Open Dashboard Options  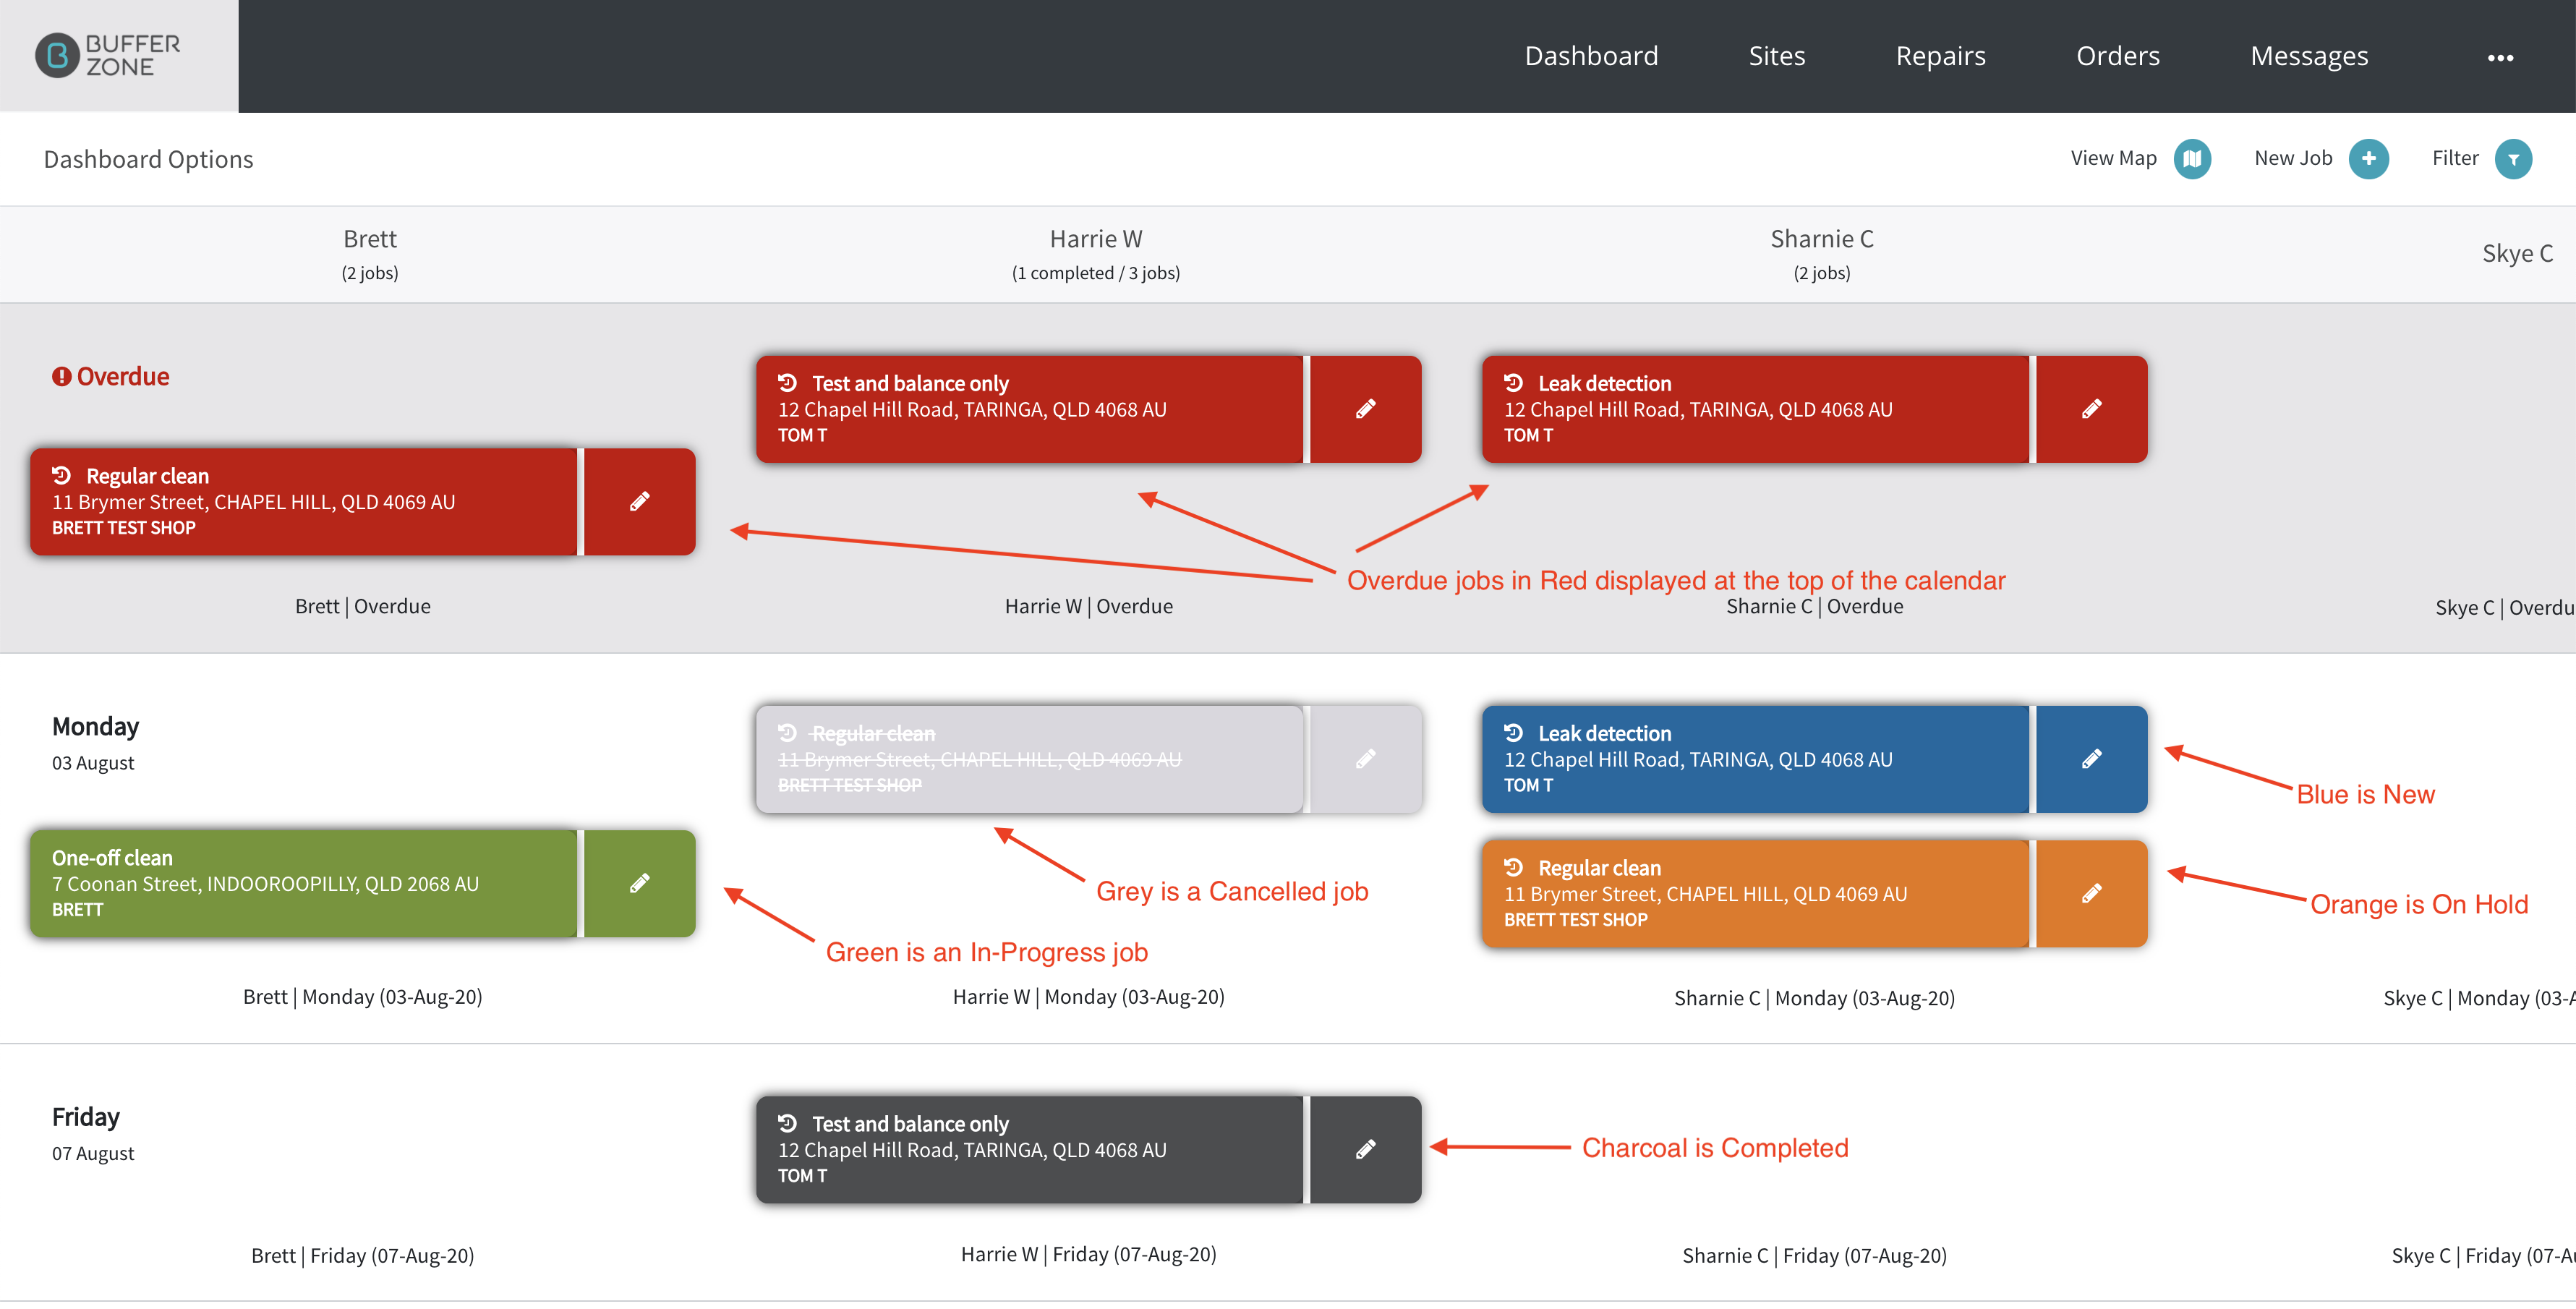pos(148,159)
